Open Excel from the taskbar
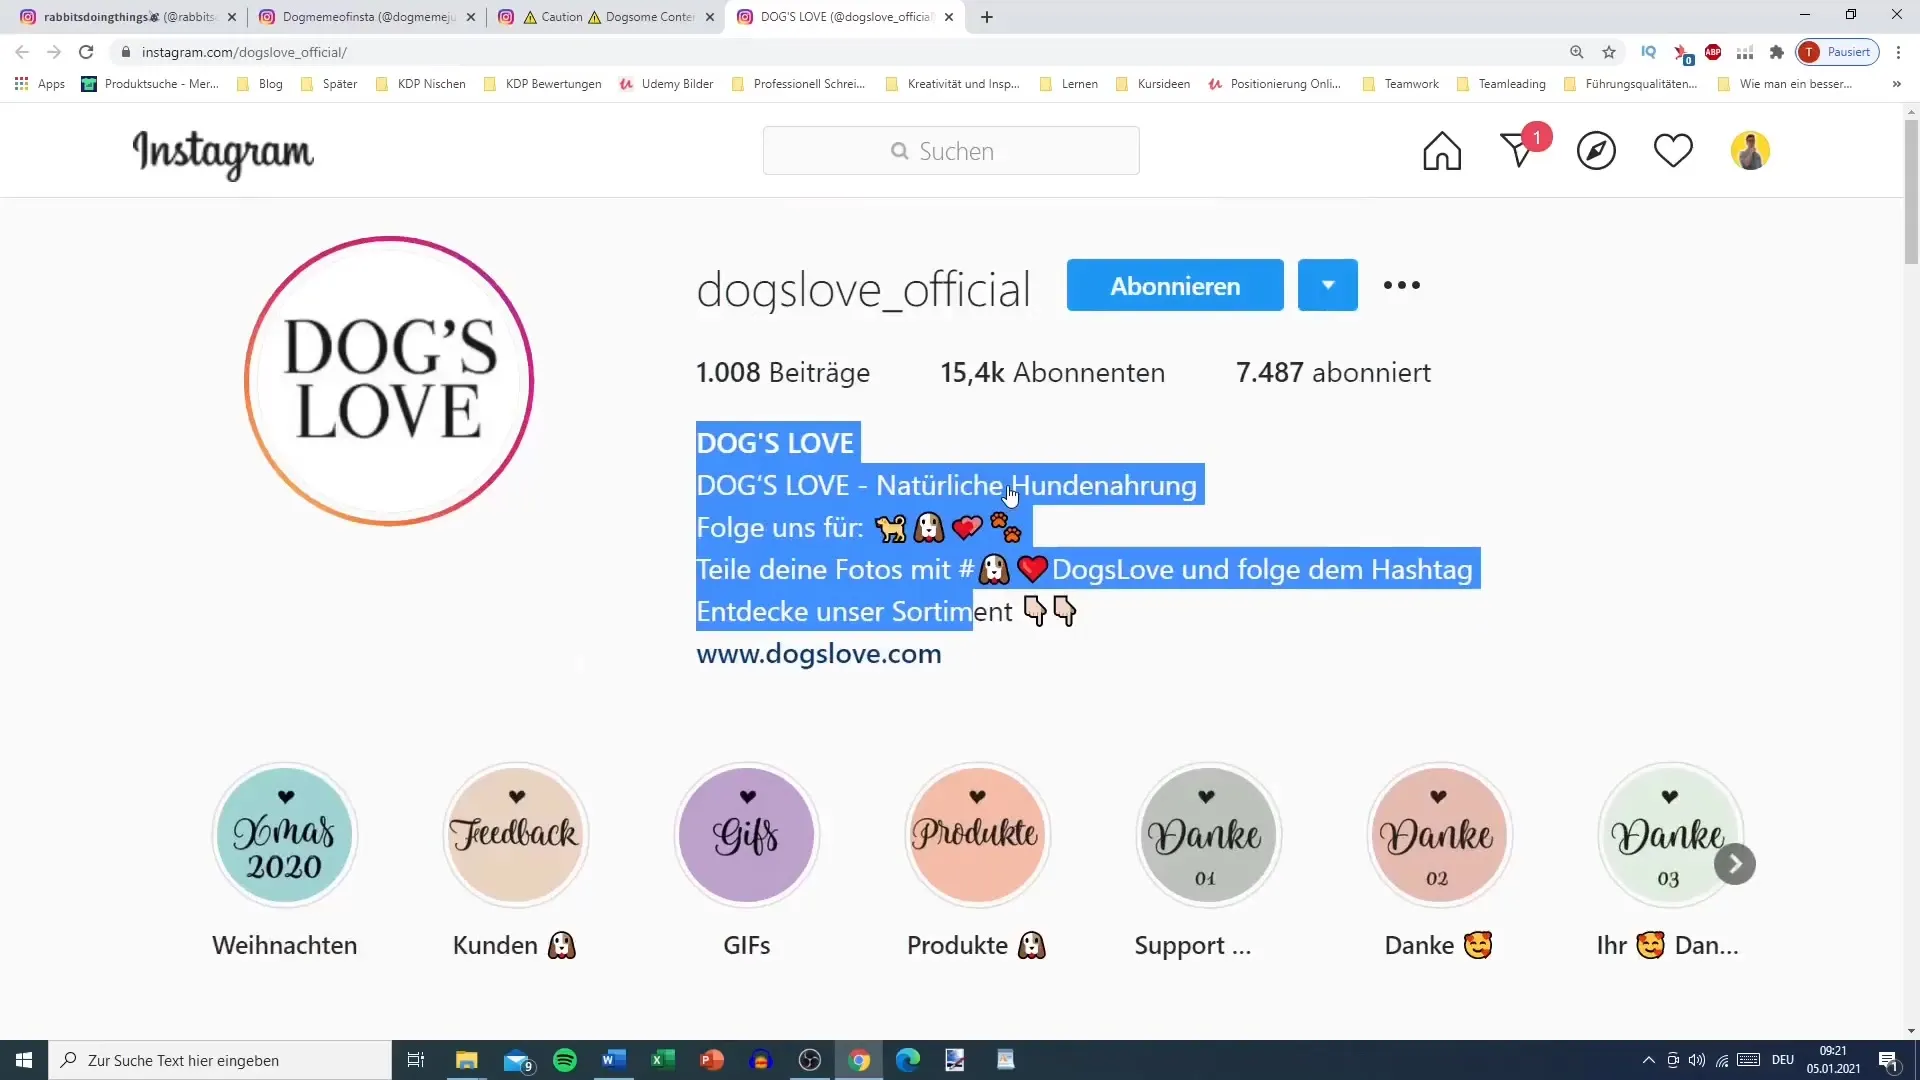 [663, 1060]
